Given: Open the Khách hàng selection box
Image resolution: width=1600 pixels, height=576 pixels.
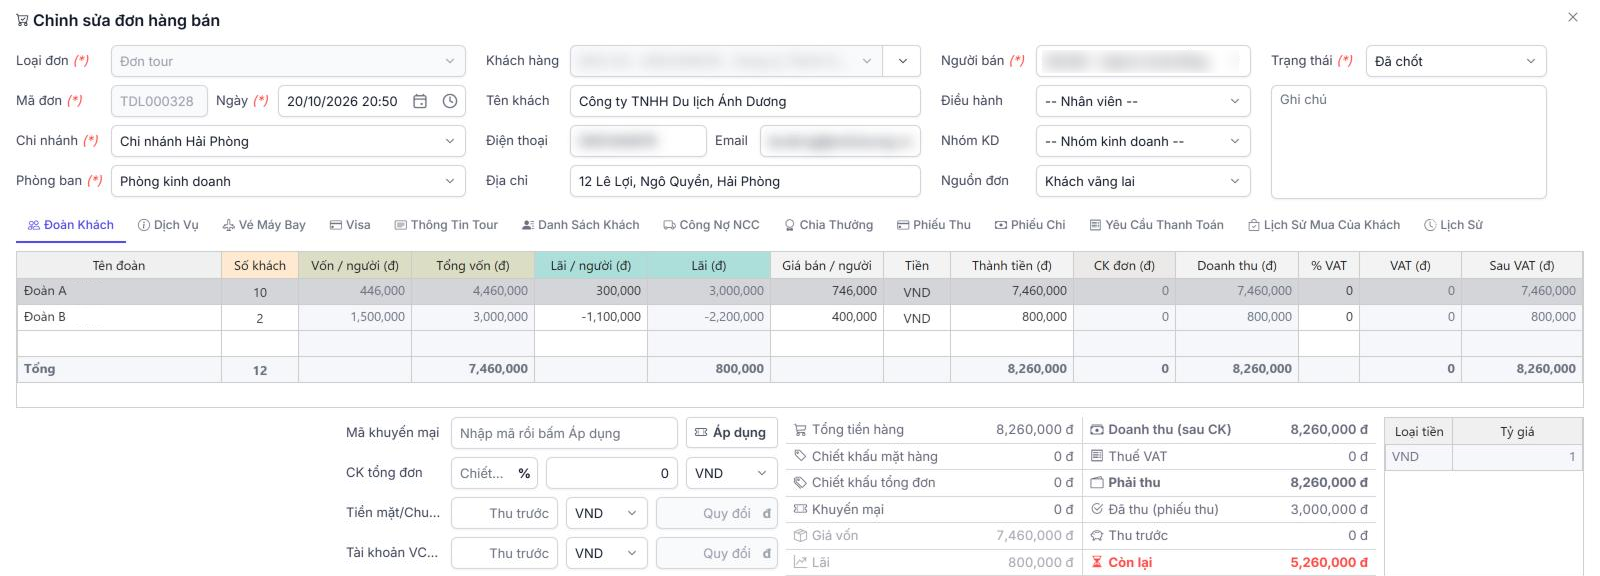Looking at the screenshot, I should pos(726,61).
